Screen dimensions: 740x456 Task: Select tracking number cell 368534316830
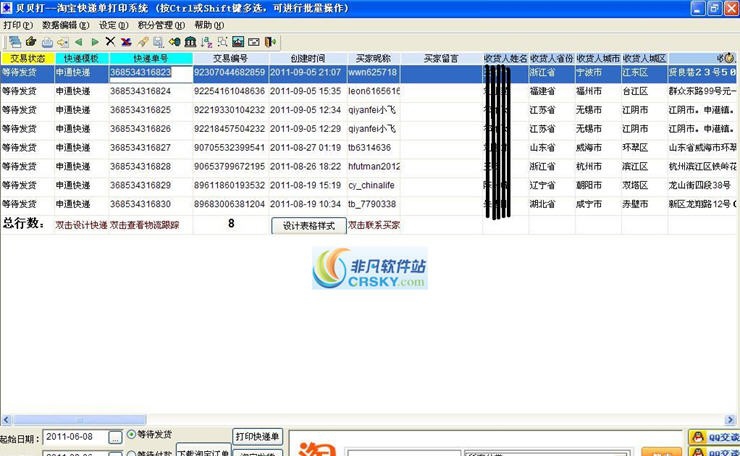pos(151,204)
